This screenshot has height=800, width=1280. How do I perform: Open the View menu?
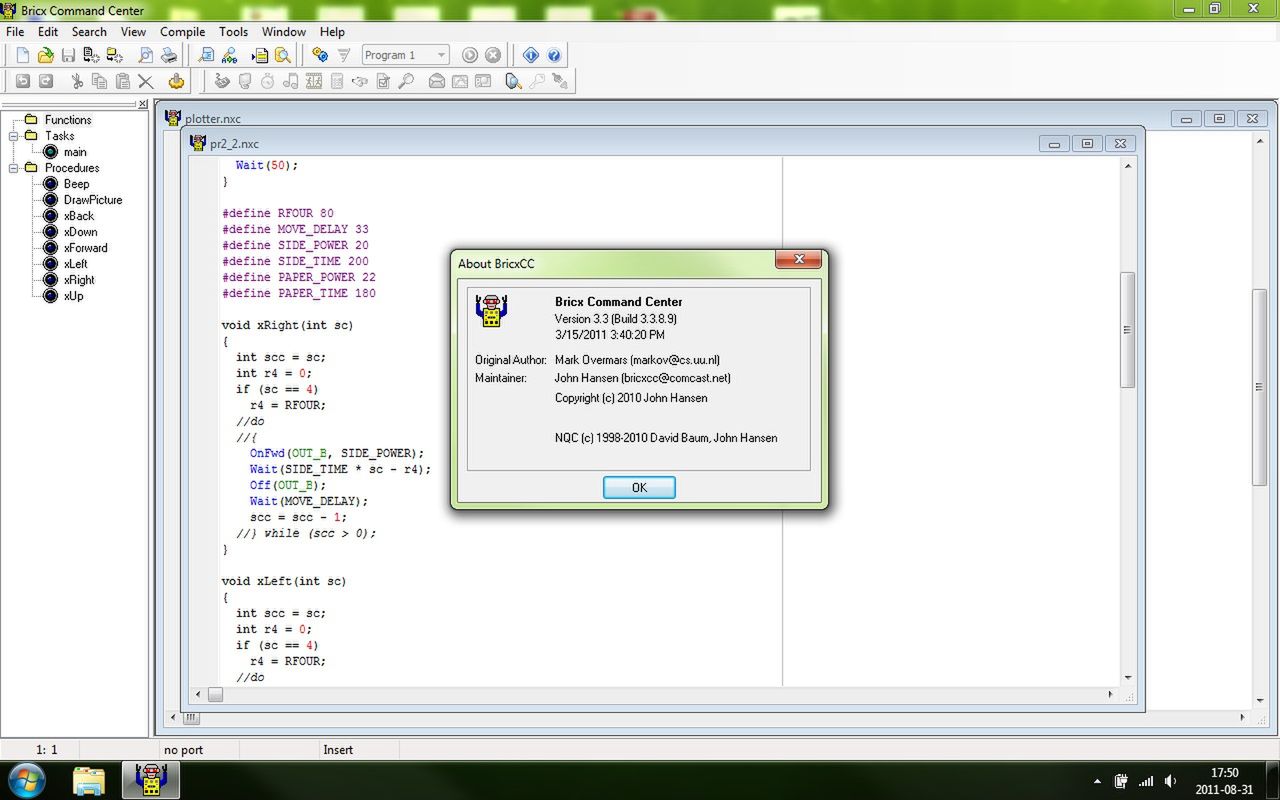point(133,32)
